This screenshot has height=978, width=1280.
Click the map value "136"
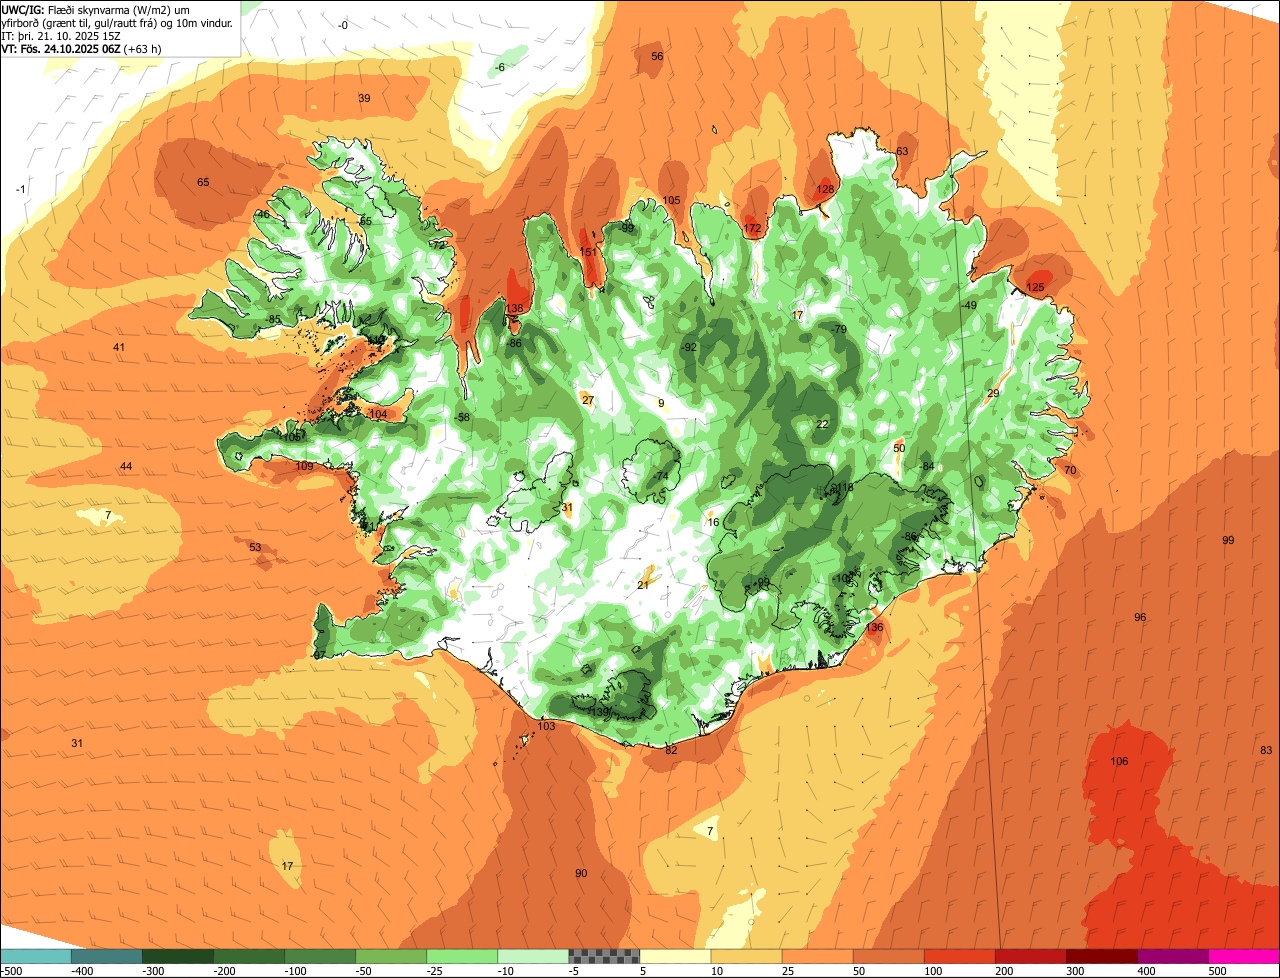[x=875, y=627]
